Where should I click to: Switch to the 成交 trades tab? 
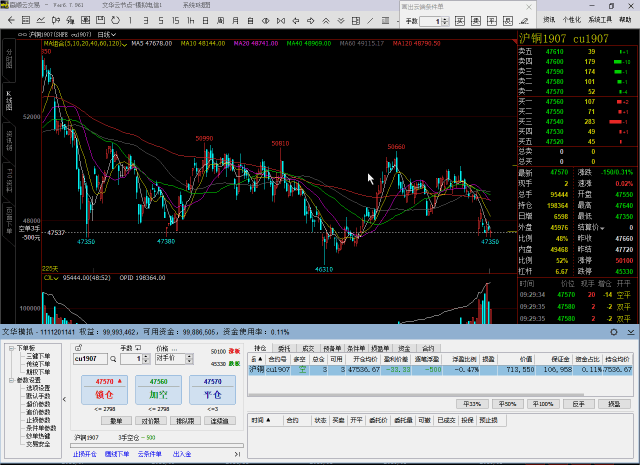(308, 349)
